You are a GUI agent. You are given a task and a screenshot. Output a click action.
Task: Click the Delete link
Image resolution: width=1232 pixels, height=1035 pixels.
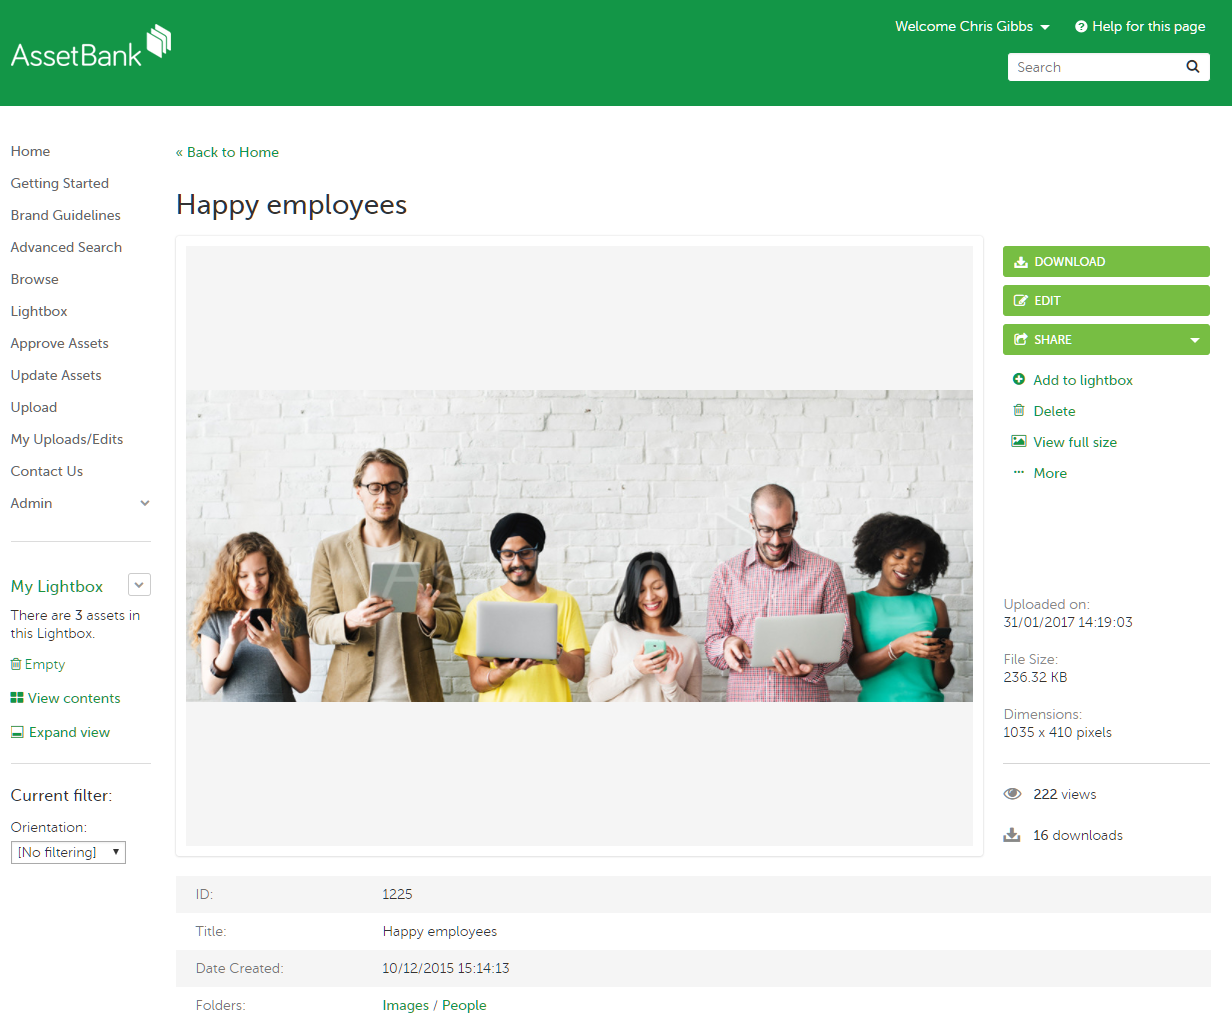pos(1055,411)
